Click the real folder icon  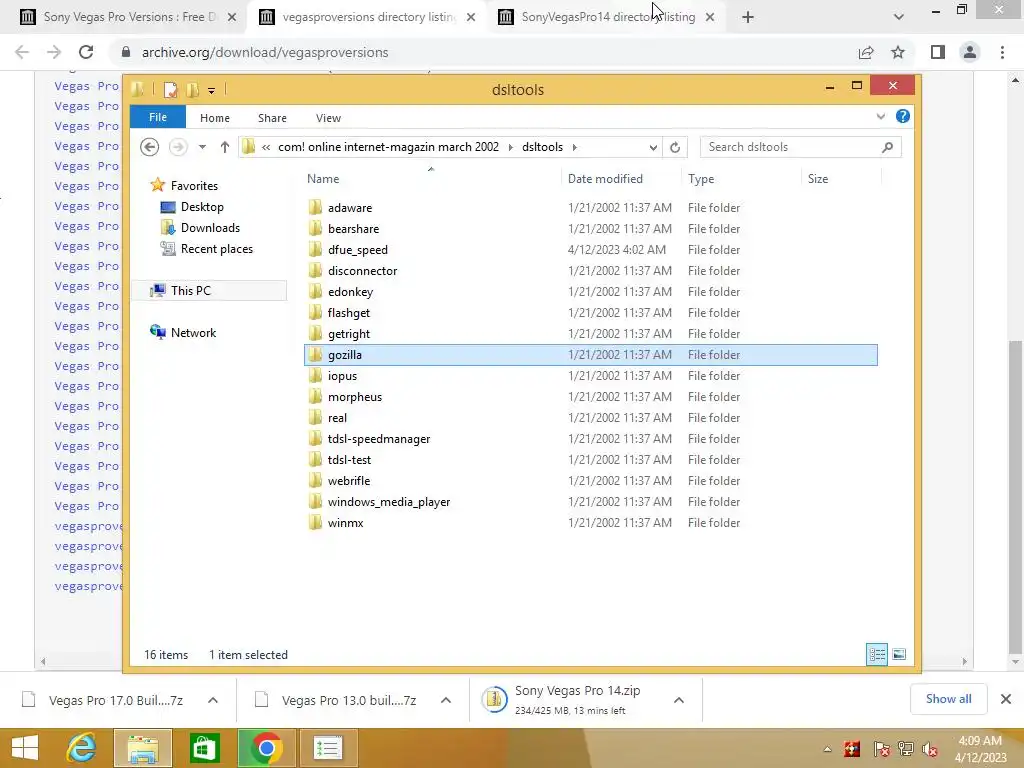pos(315,417)
